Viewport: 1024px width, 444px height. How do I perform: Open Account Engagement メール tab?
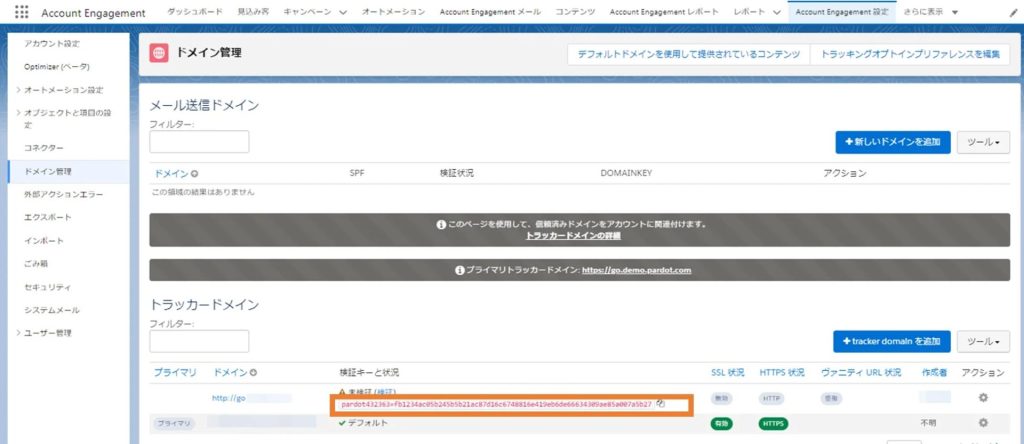[490, 12]
